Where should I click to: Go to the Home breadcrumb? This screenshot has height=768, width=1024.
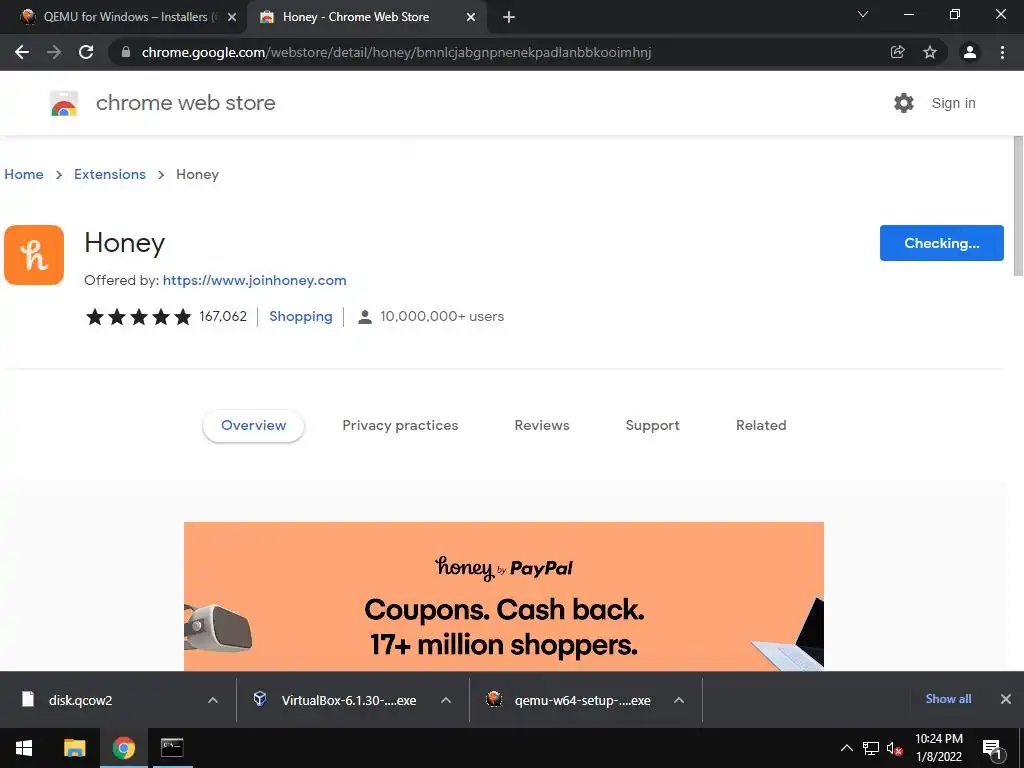click(x=24, y=174)
